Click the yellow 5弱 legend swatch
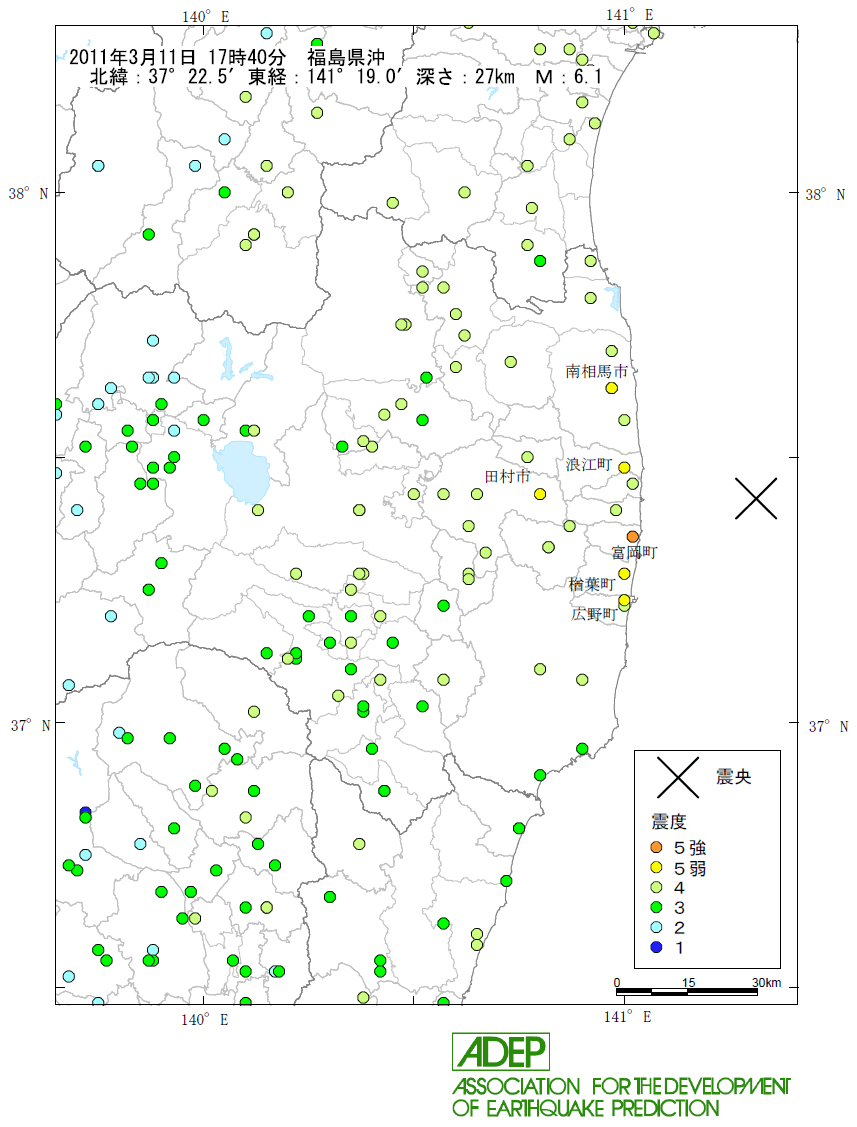 [x=656, y=868]
